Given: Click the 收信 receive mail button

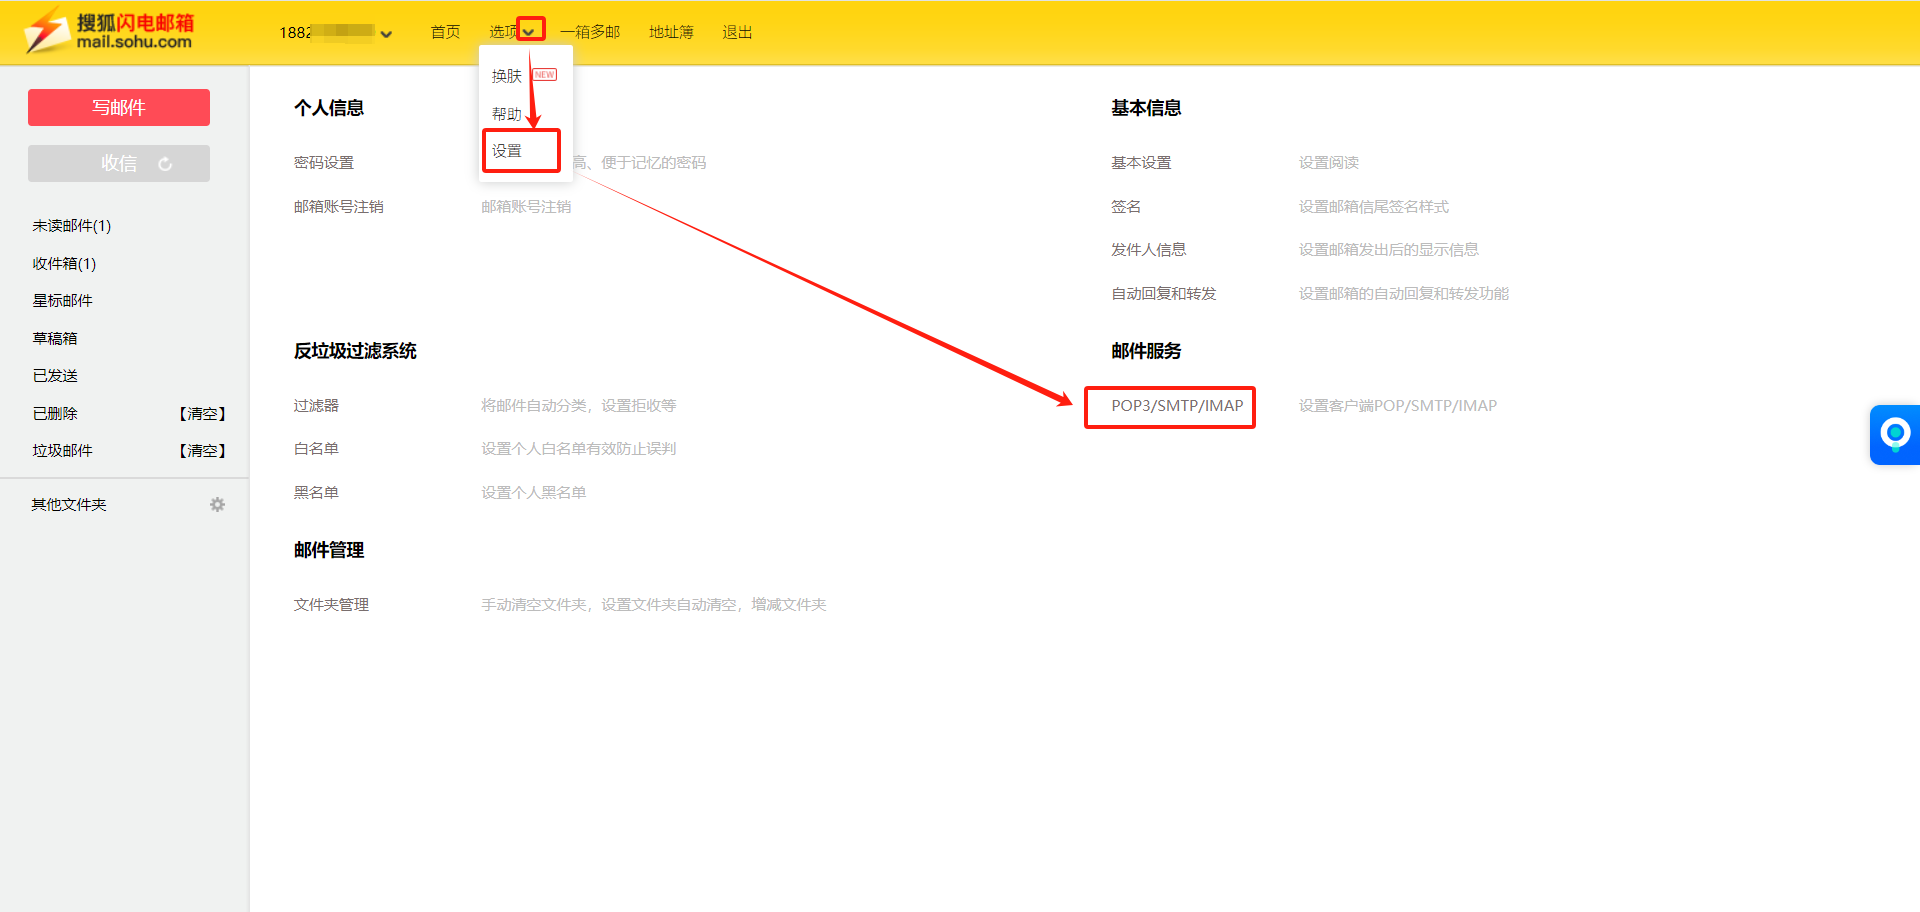Looking at the screenshot, I should [x=119, y=163].
